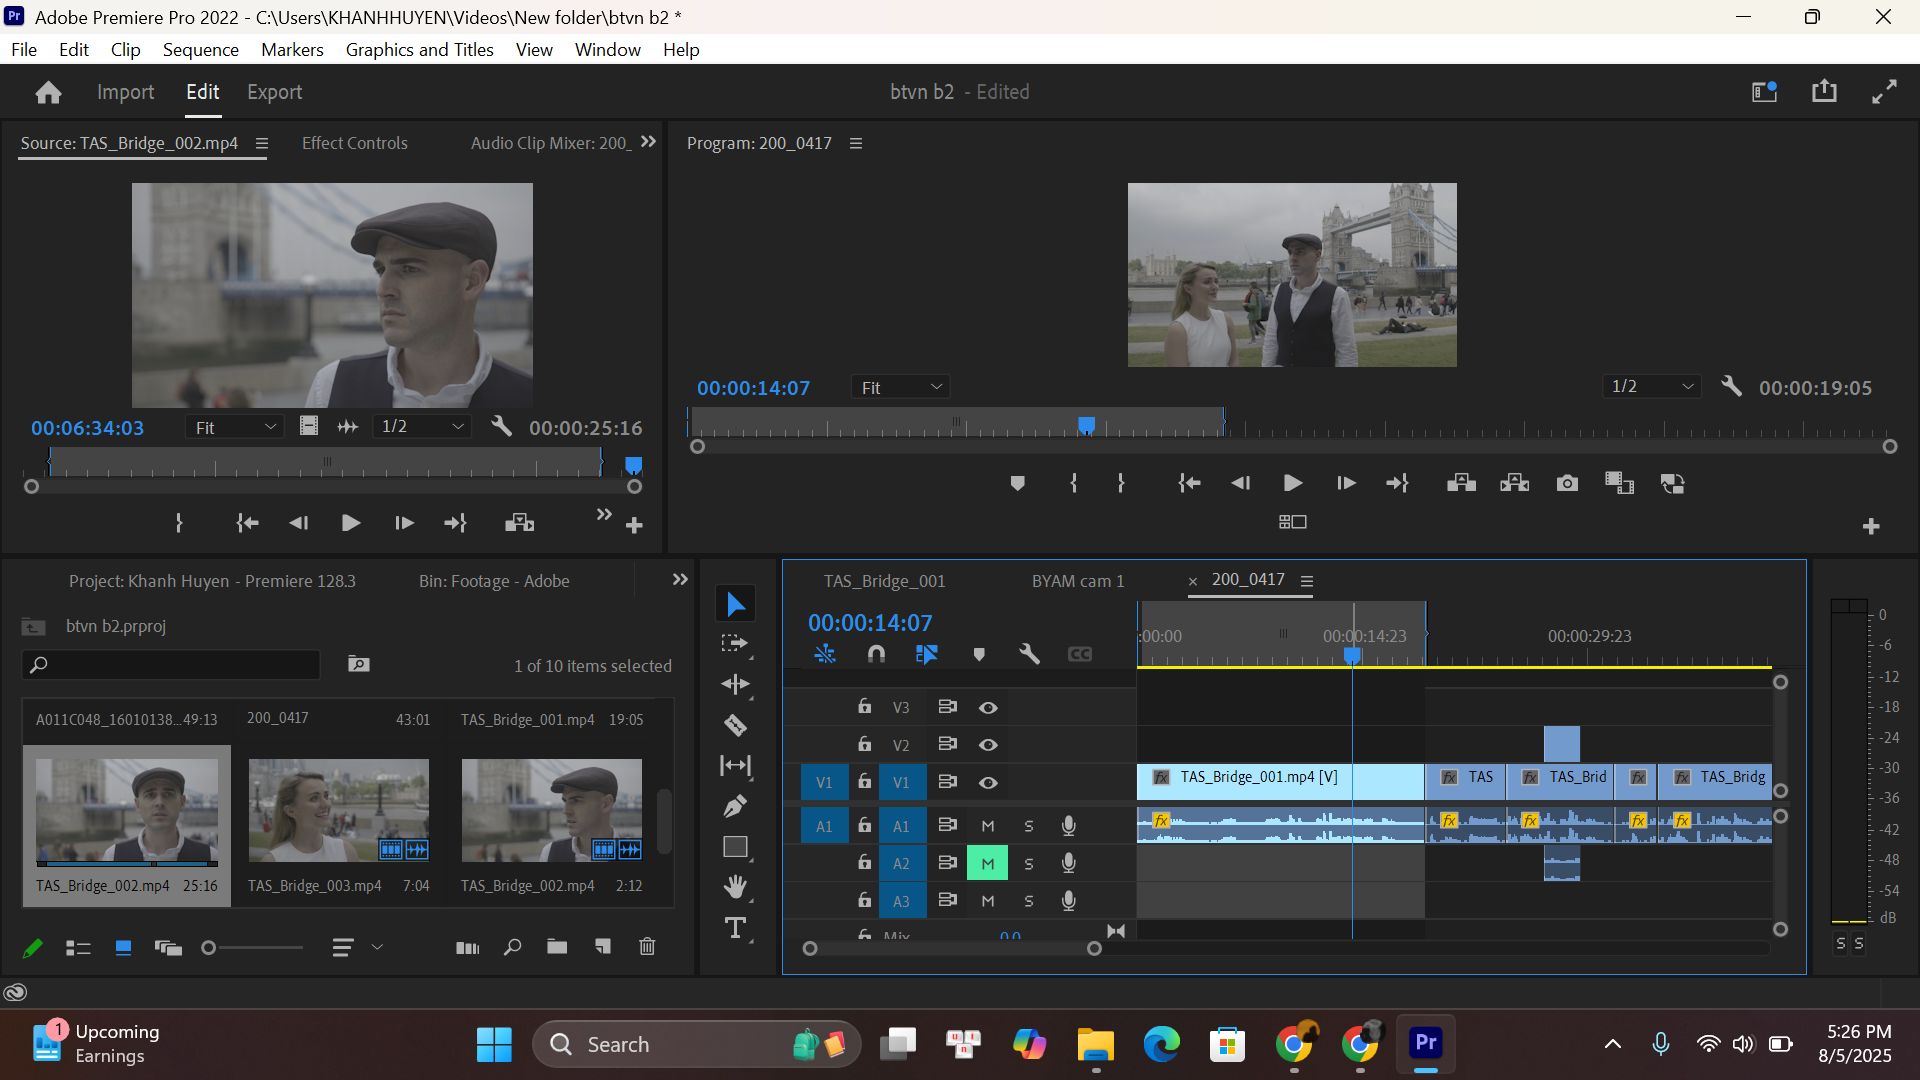The height and width of the screenshot is (1080, 1920).
Task: Unmute track A2 with the green M button
Action: point(987,863)
